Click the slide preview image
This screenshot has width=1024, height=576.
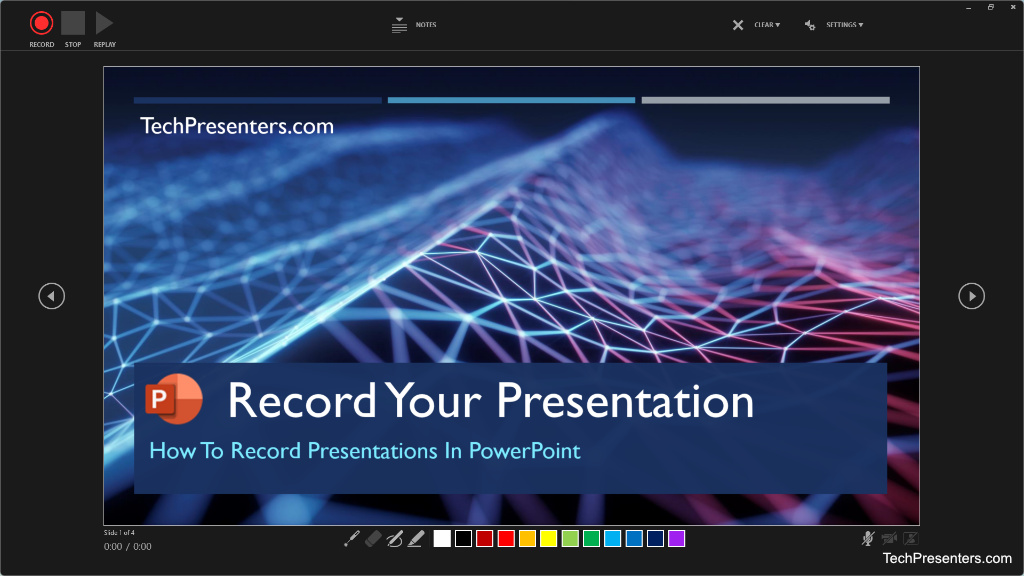pos(511,296)
